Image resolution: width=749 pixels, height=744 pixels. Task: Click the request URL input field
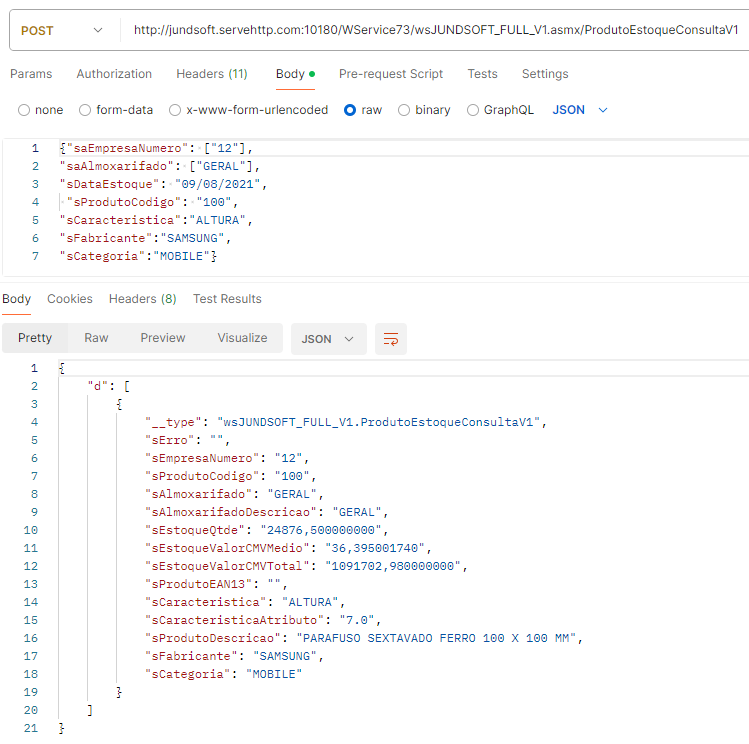pyautogui.click(x=435, y=30)
